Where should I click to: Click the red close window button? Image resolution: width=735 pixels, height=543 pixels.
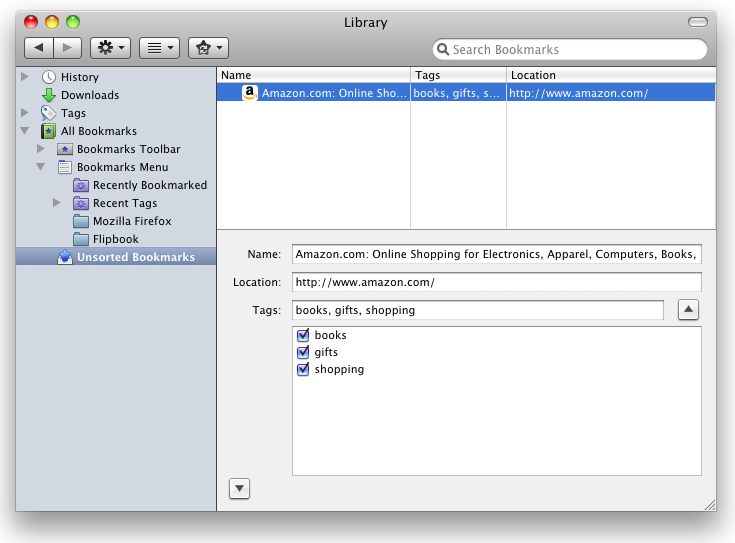click(31, 22)
